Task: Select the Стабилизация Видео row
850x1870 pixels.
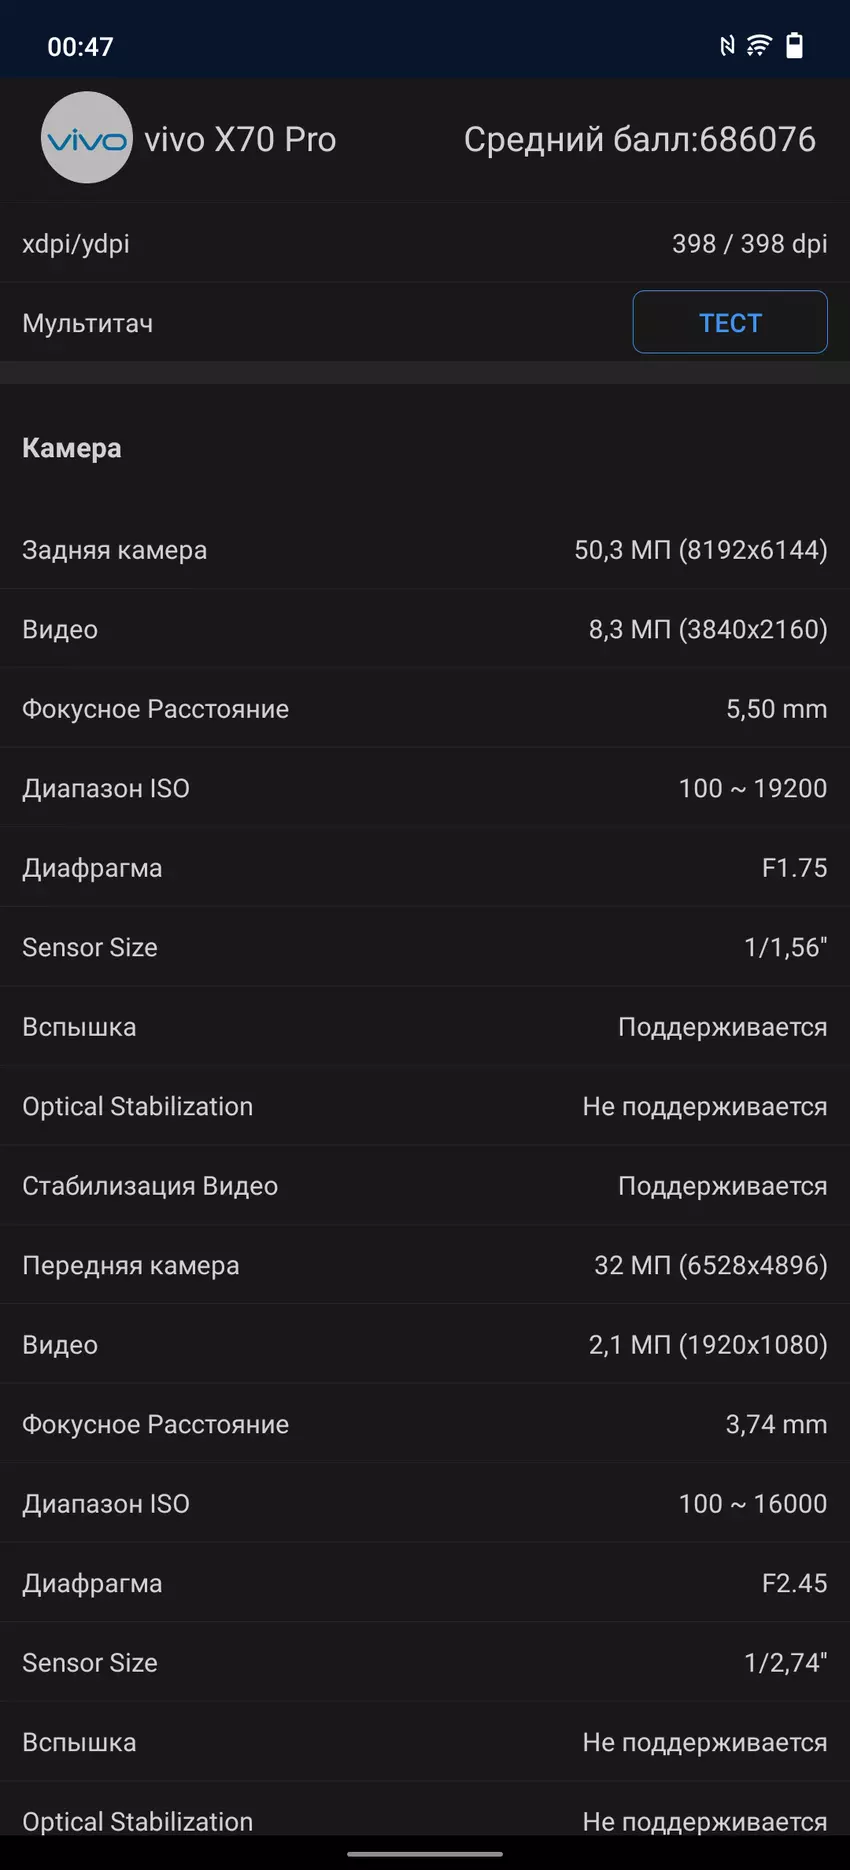Action: click(425, 1186)
